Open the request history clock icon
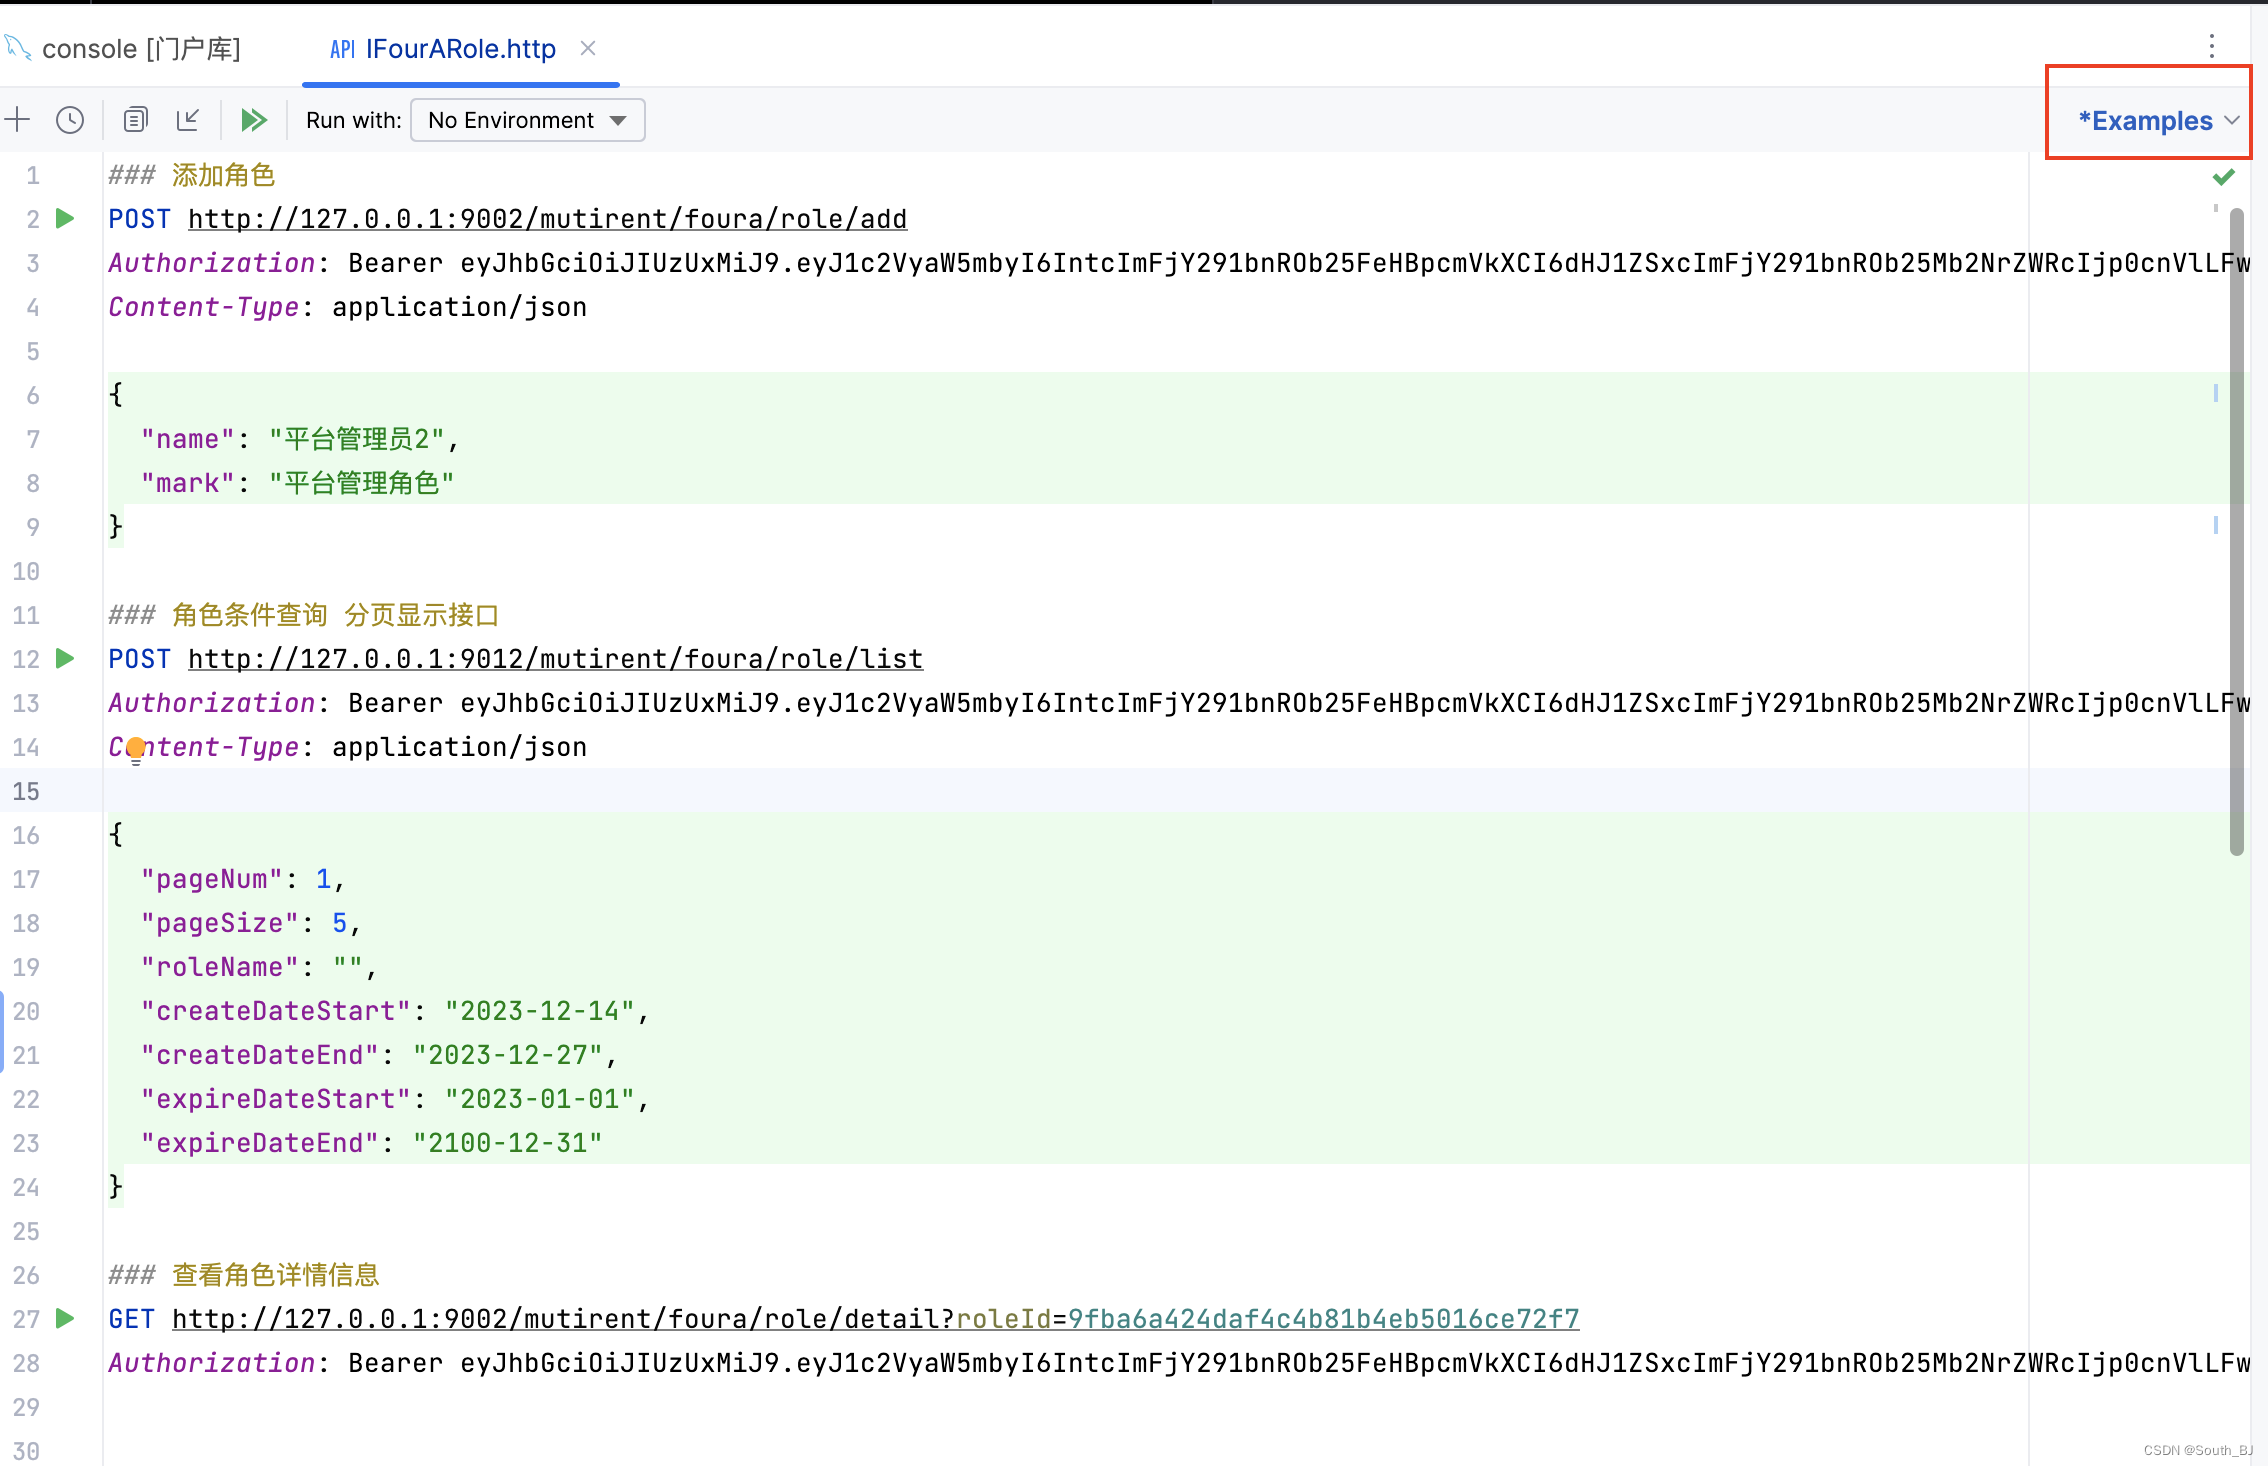Image resolution: width=2268 pixels, height=1466 pixels. (70, 120)
